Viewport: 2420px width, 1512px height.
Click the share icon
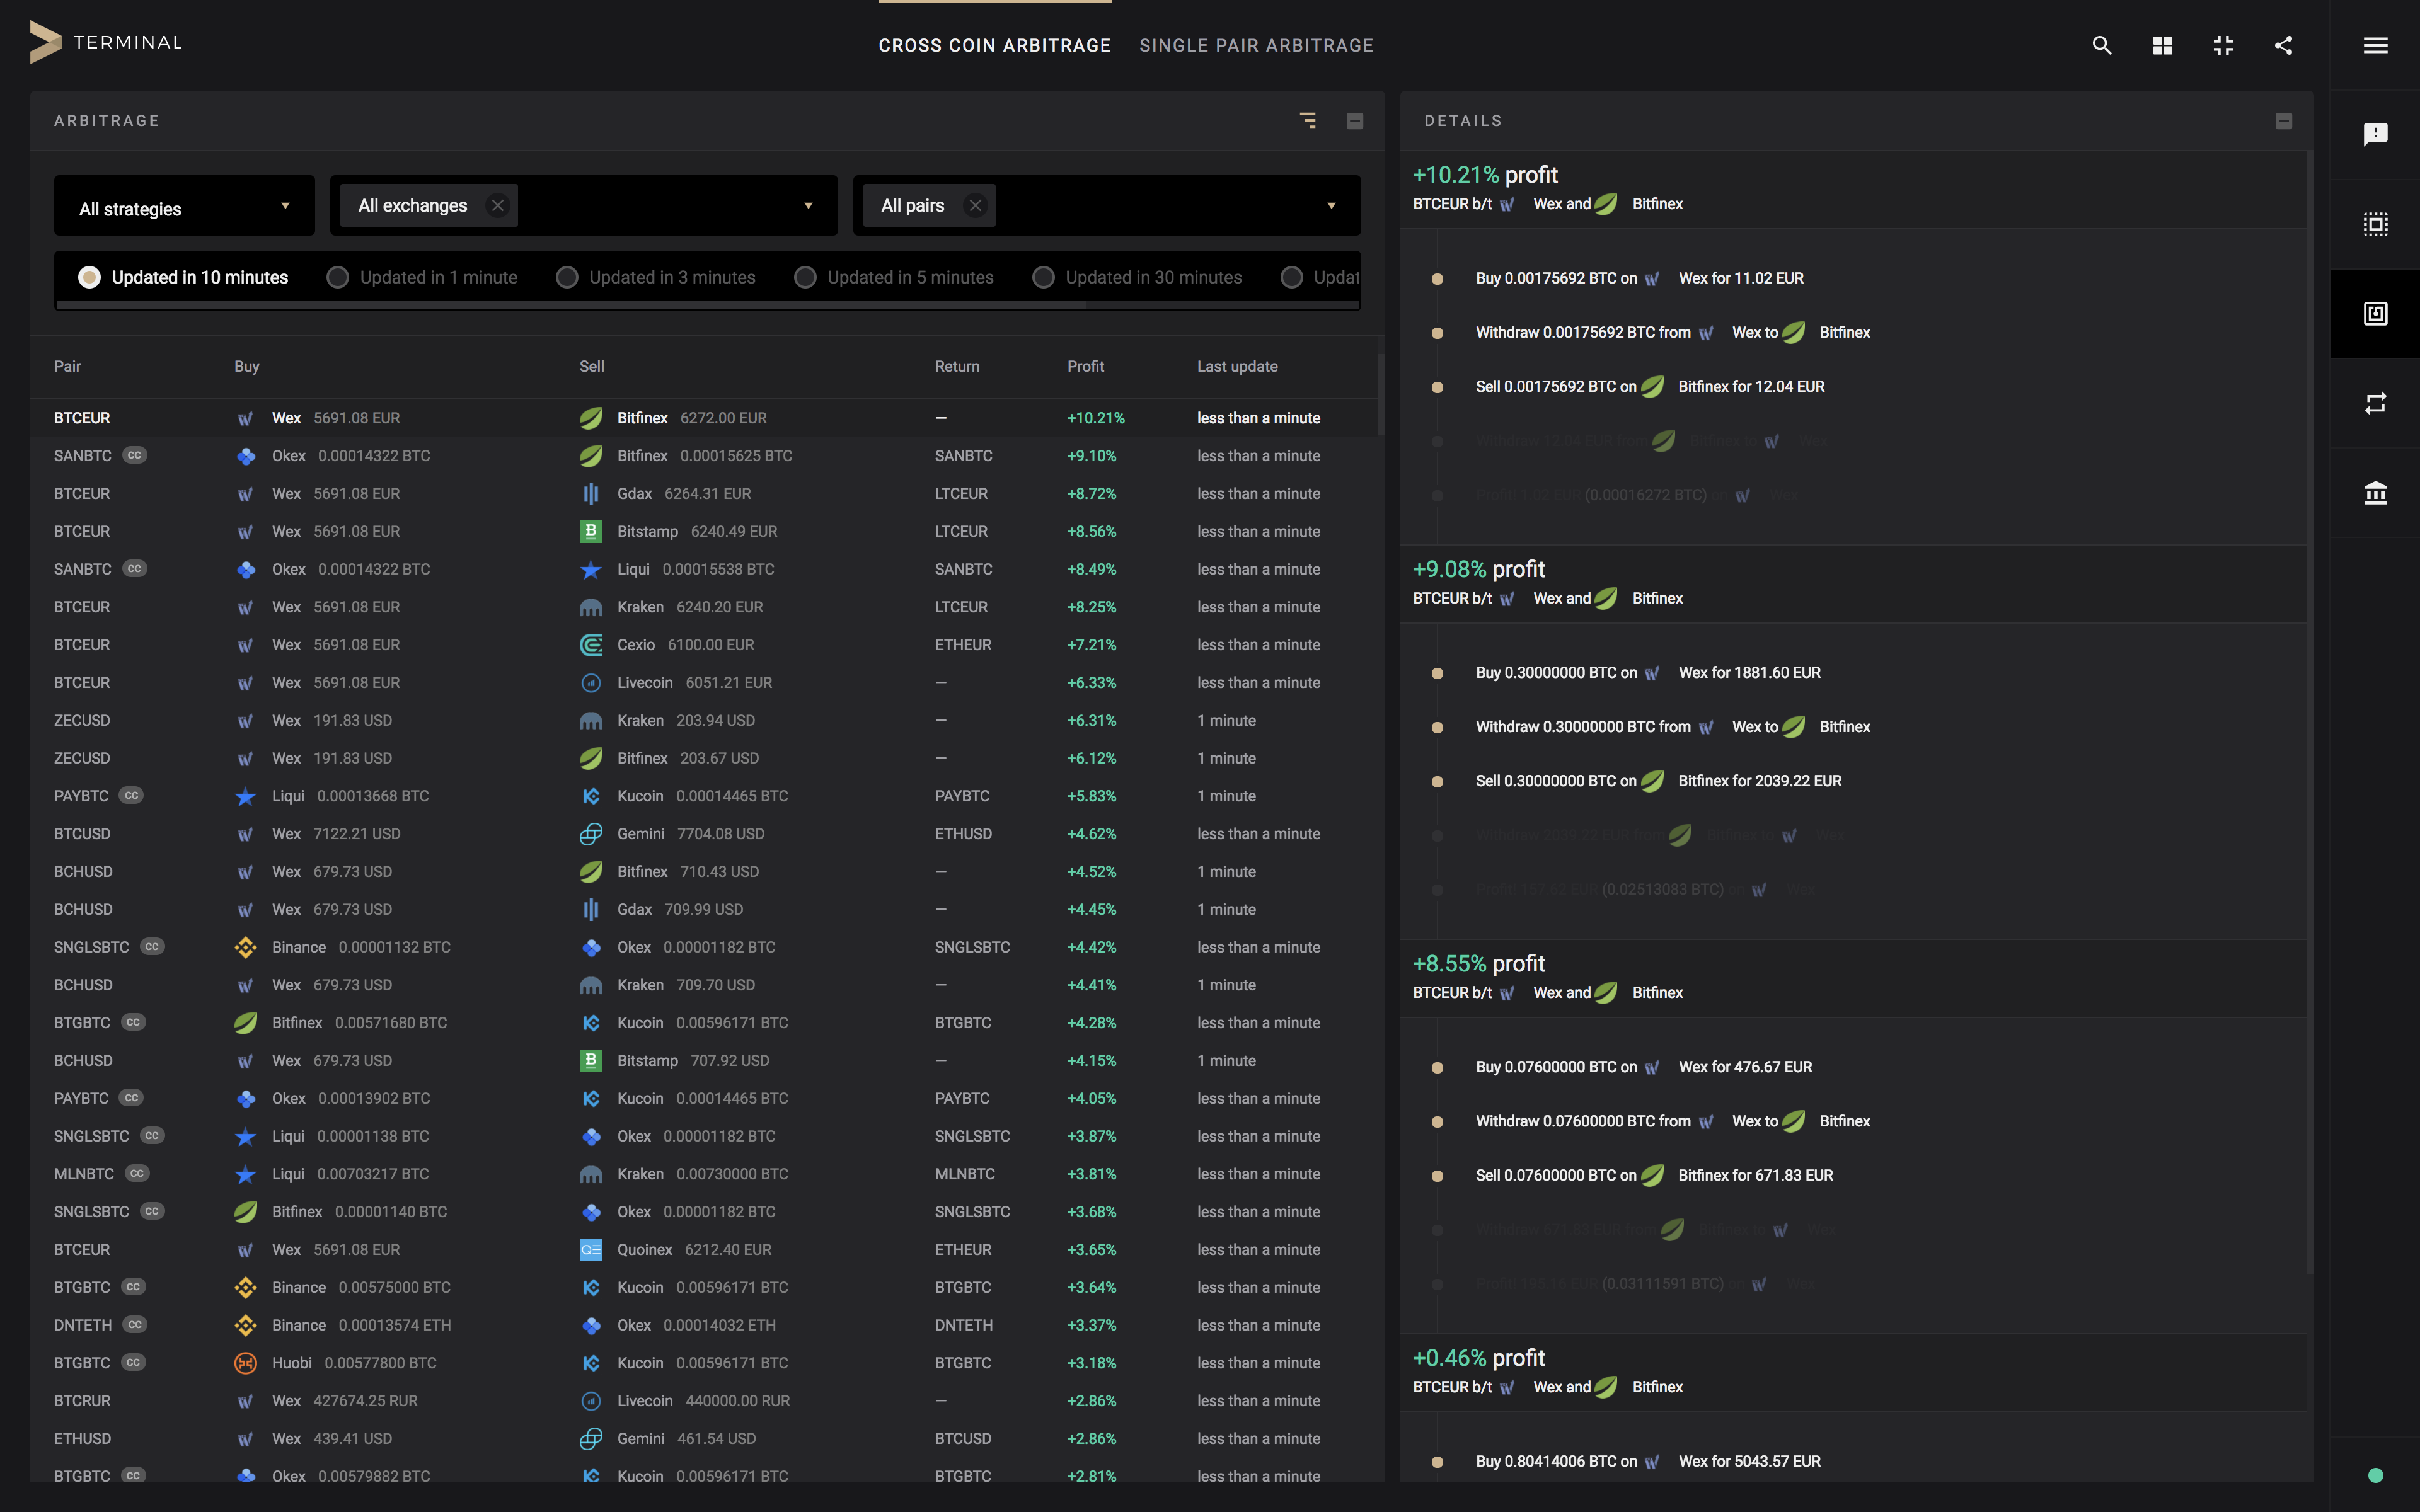(x=2283, y=45)
